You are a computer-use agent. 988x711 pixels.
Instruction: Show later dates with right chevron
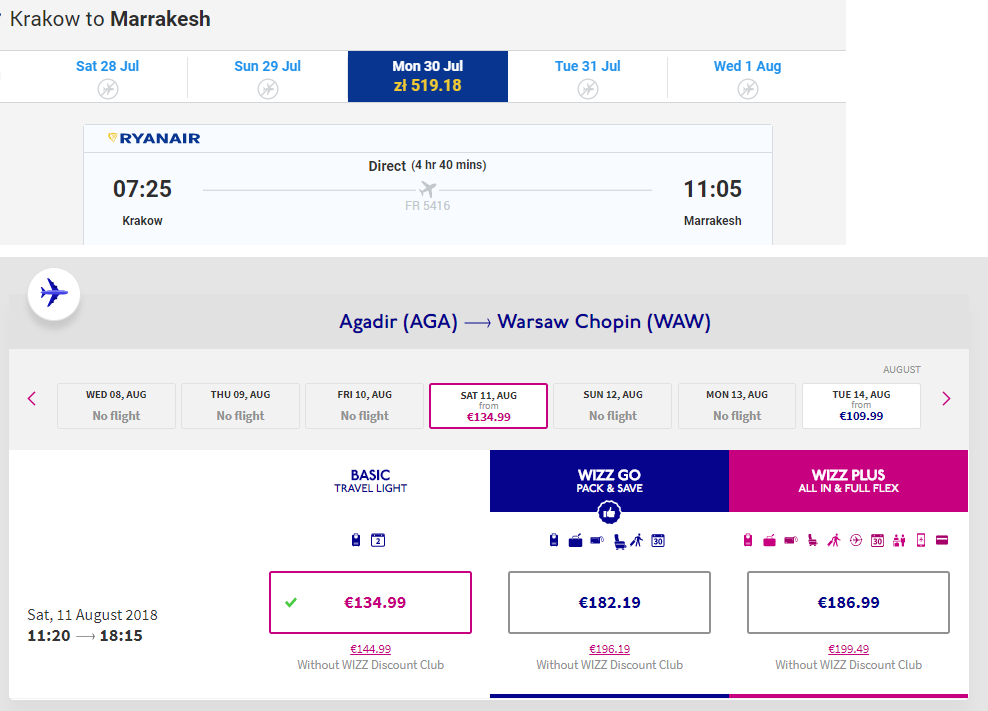pos(946,398)
